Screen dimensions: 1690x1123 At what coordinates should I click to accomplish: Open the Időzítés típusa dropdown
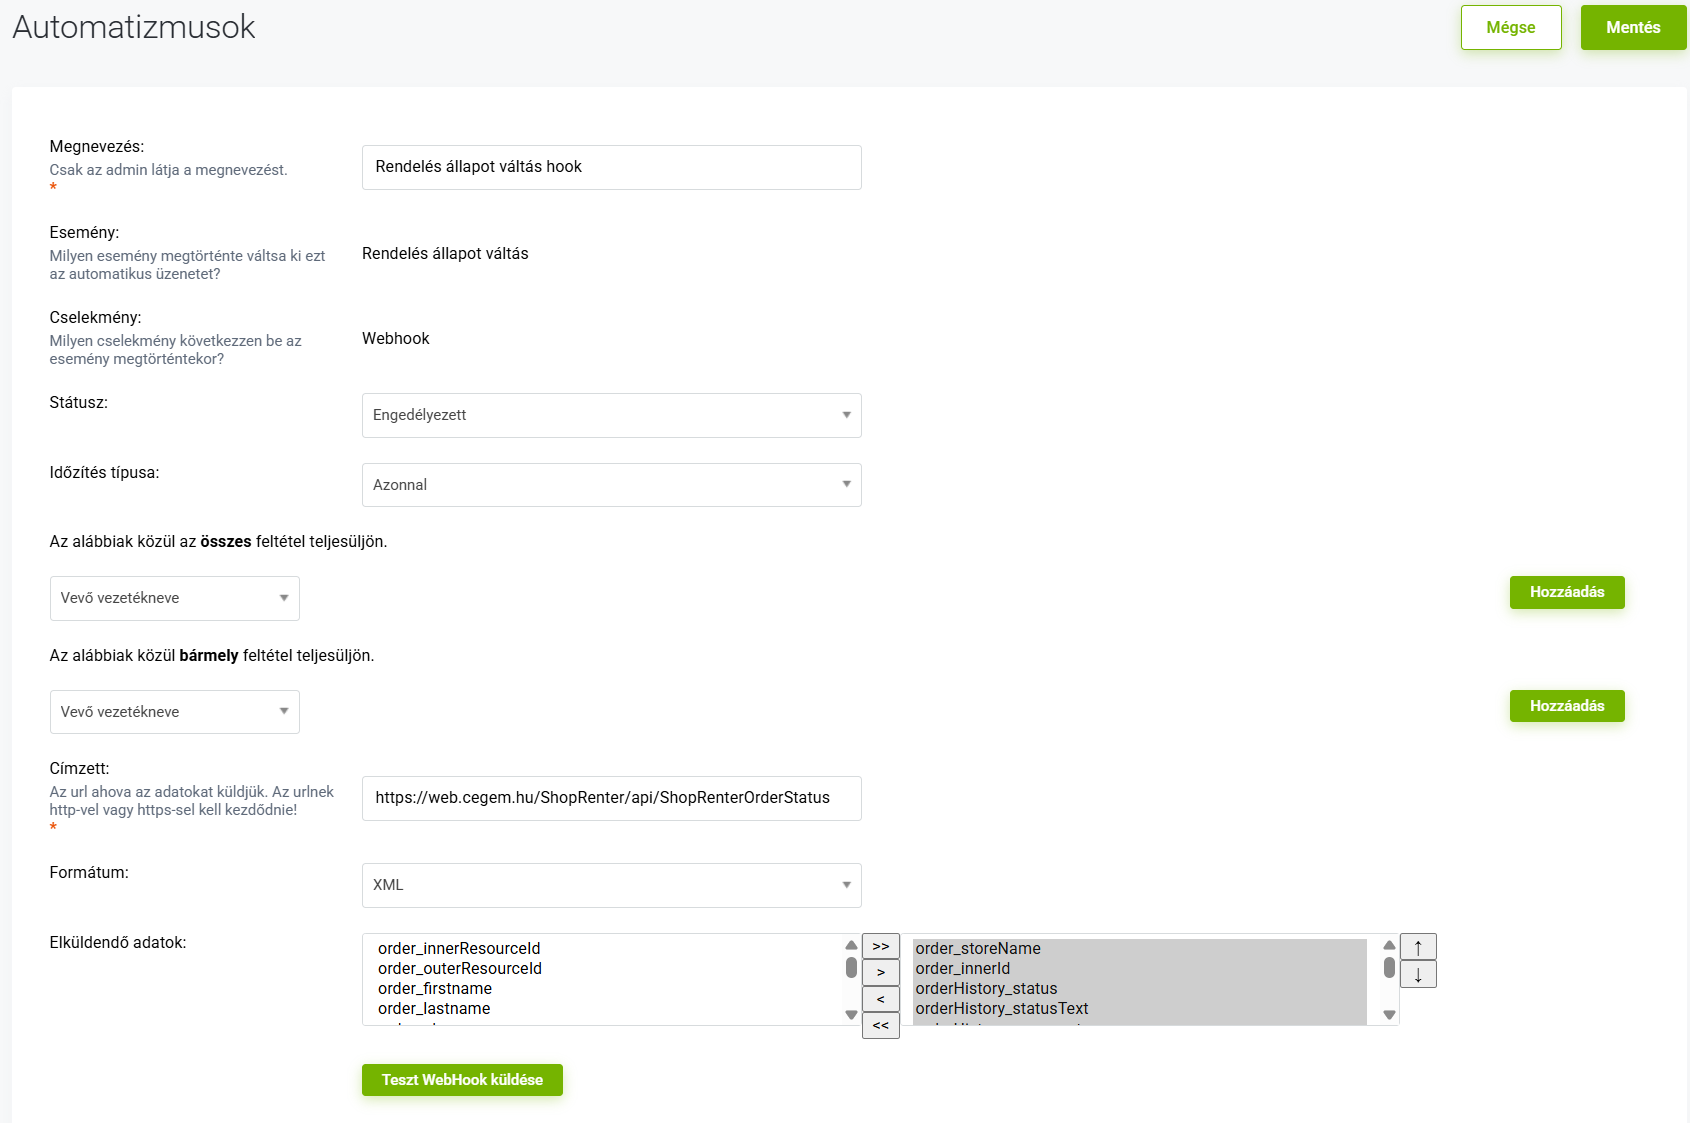(611, 485)
